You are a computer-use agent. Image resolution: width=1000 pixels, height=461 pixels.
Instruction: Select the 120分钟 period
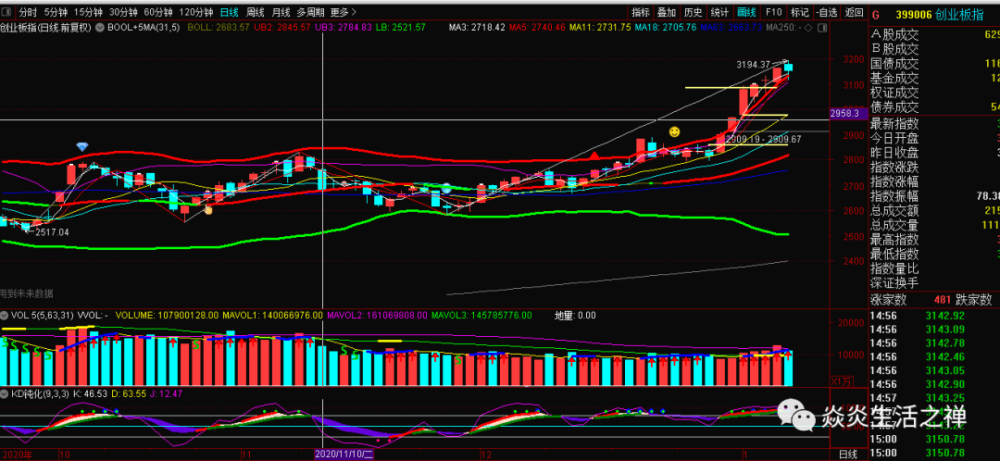[196, 13]
